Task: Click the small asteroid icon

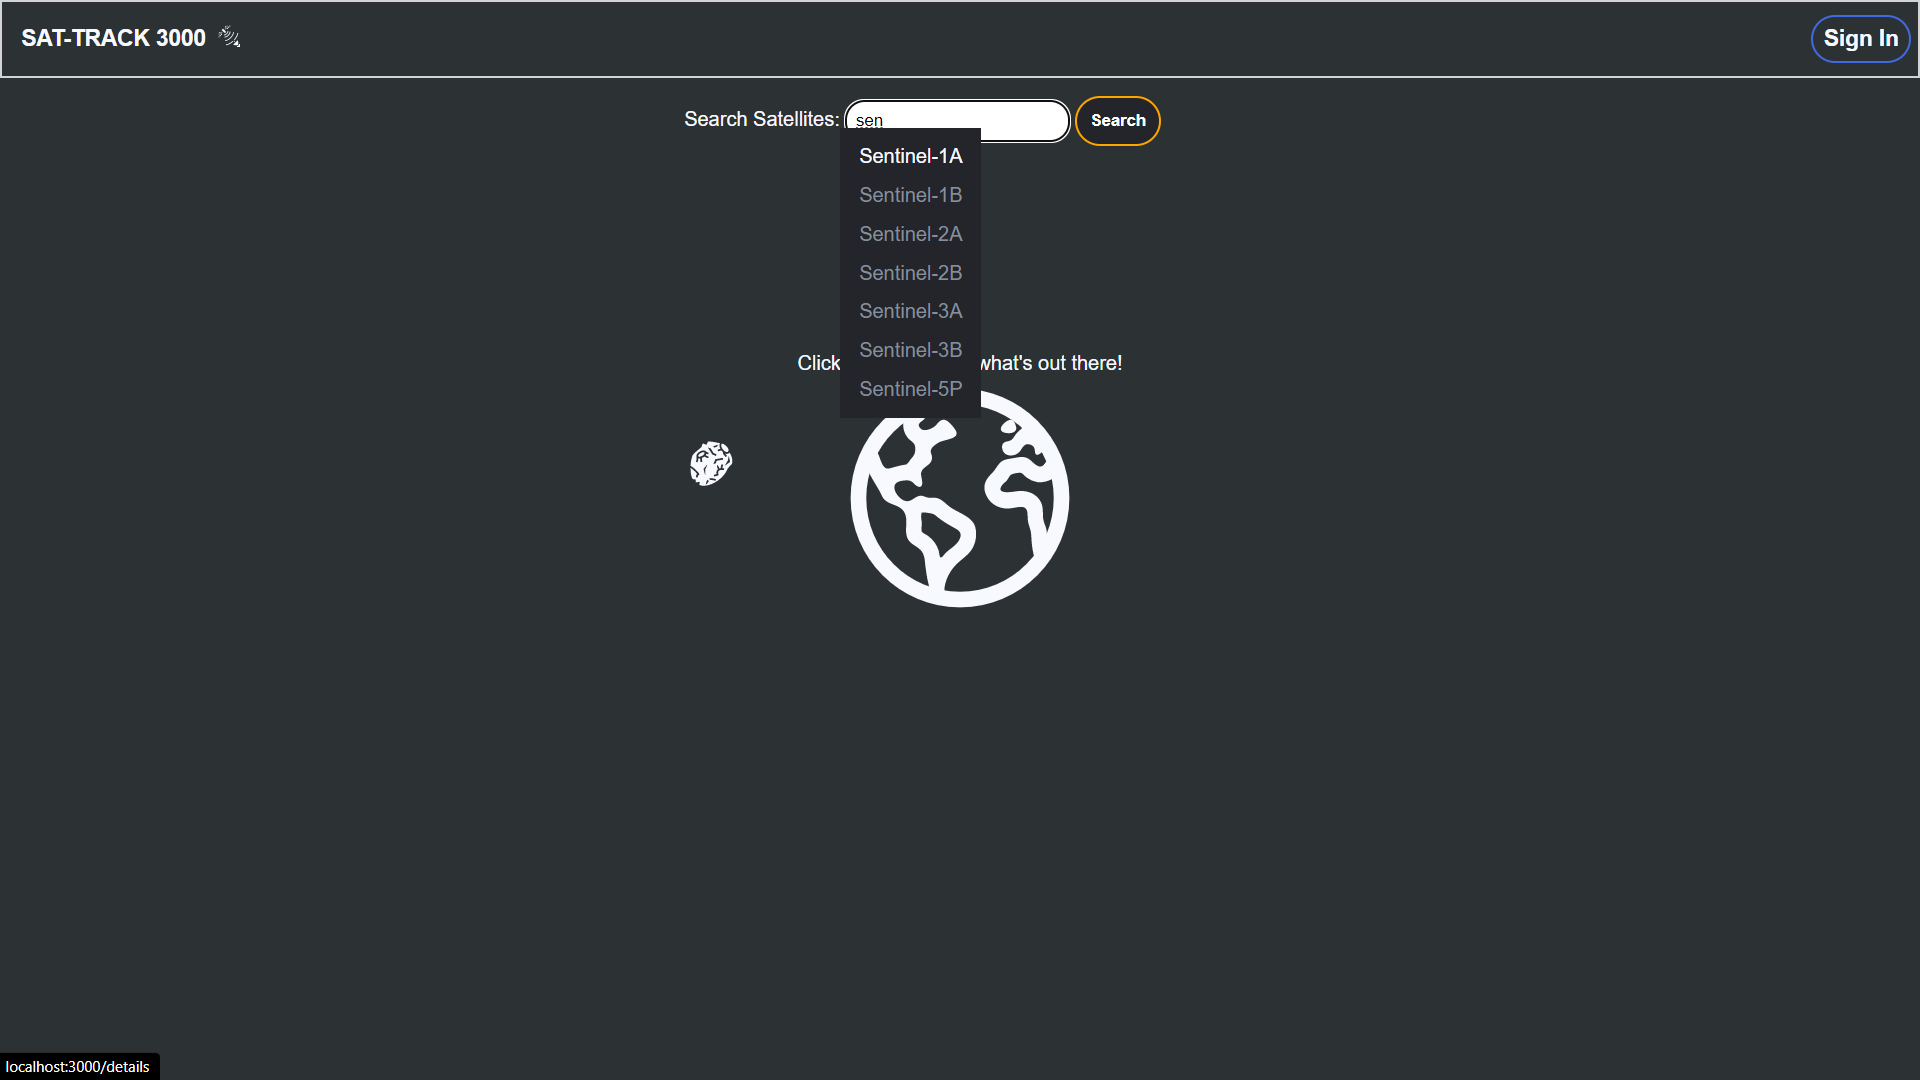Action: coord(711,464)
